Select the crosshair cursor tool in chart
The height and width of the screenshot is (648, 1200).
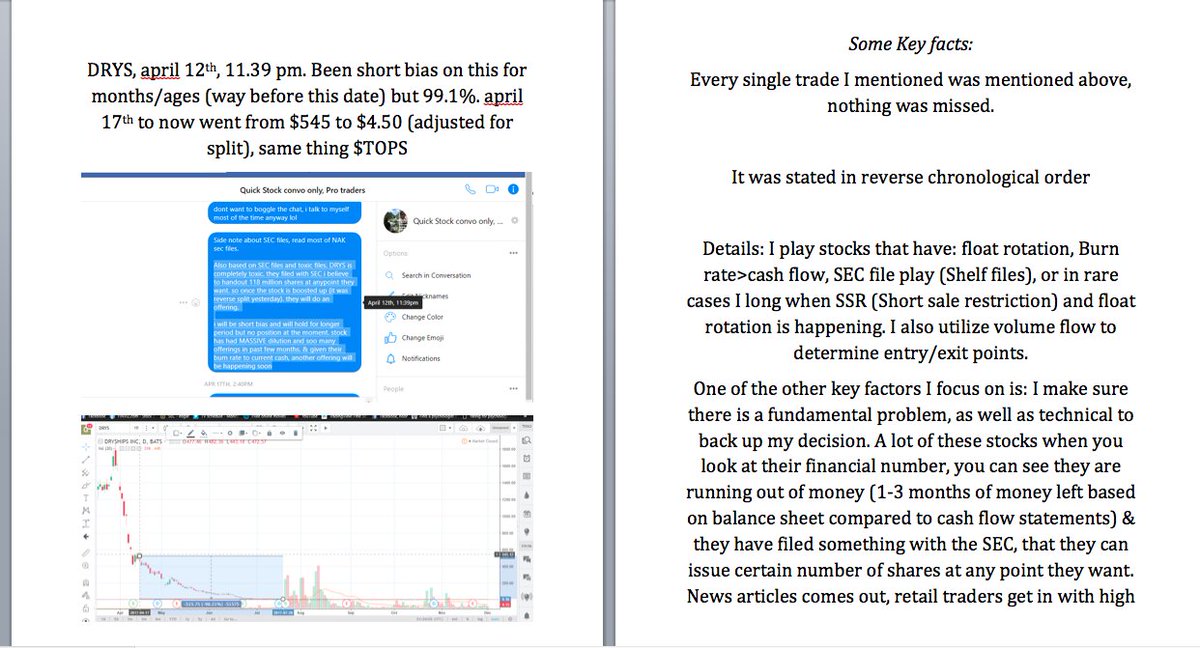[86, 447]
